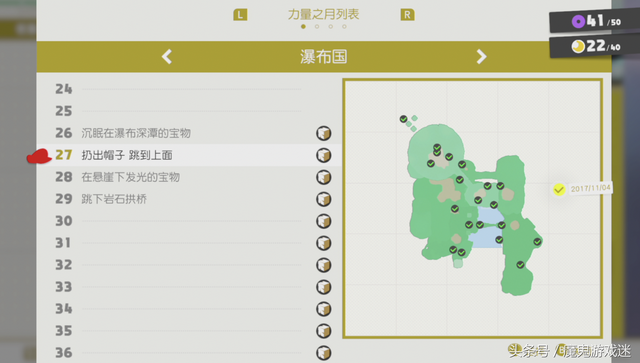The height and width of the screenshot is (363, 640).
Task: Click checkmark on the far east island edge
Action: click(x=538, y=242)
